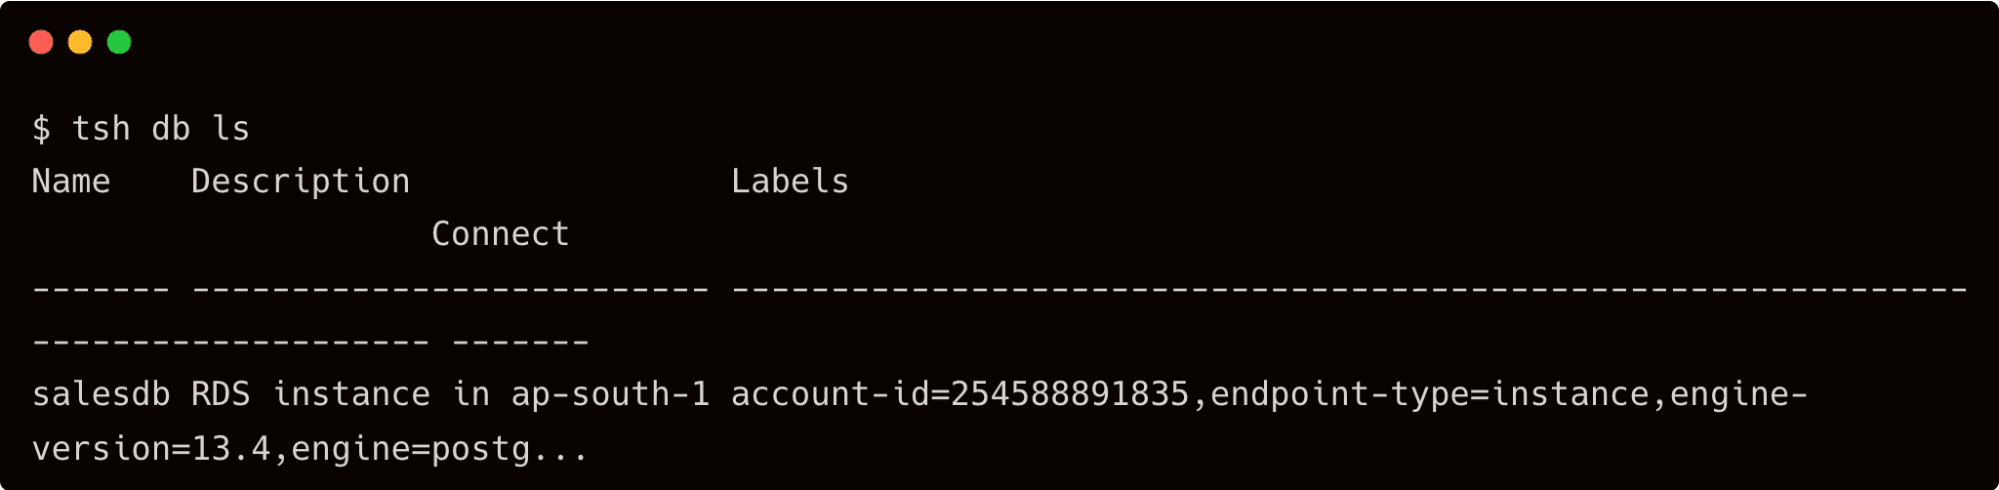Click the red close window button

(x=41, y=42)
